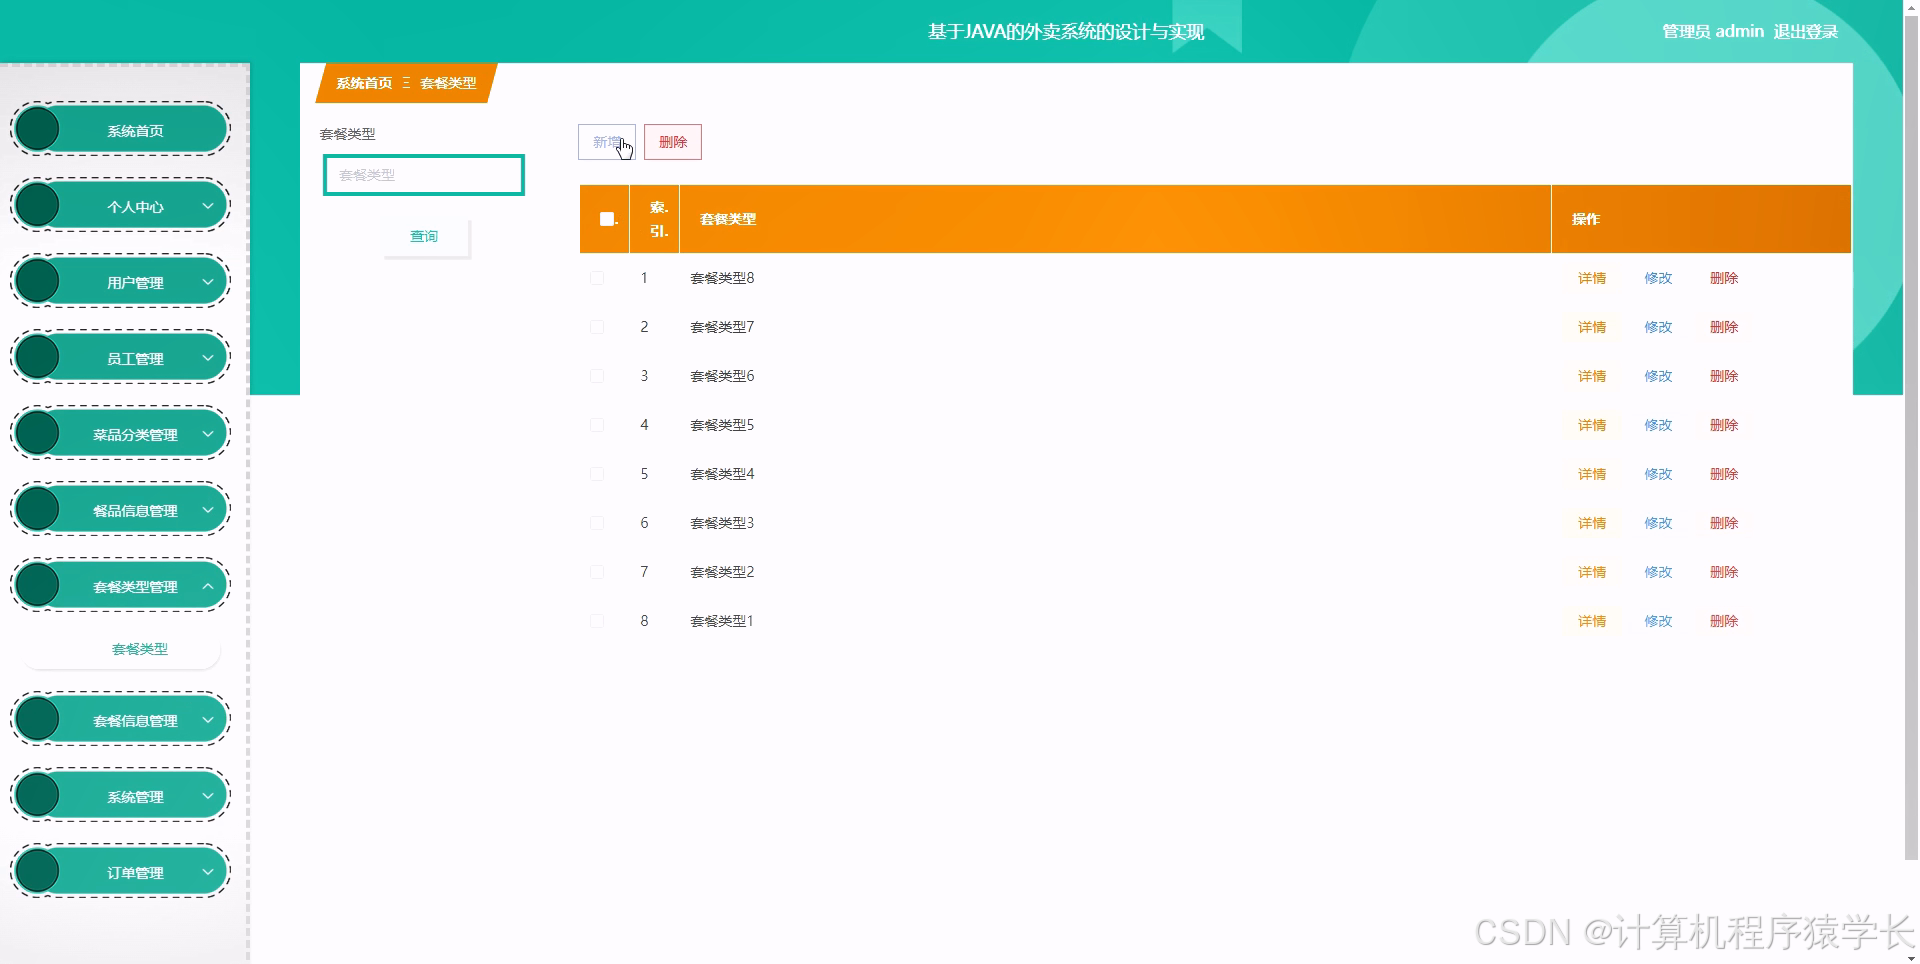Screen dimensions: 1920x964
Task: Click the dark circle icon beside 菜品分类管理
Action: click(38, 433)
